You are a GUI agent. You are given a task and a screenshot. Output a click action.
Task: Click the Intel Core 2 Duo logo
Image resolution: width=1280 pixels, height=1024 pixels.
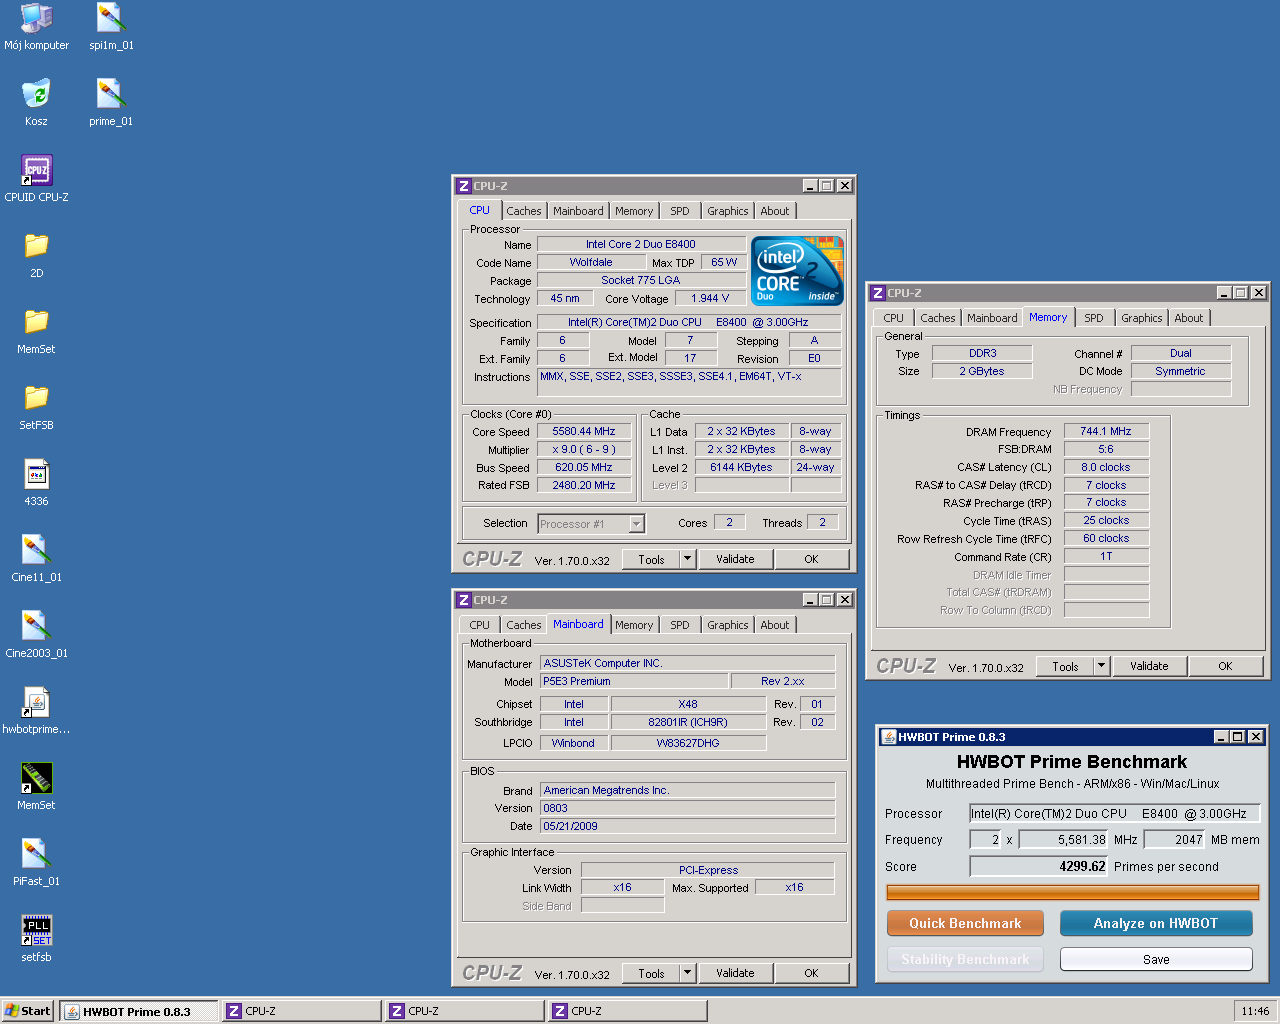click(x=797, y=270)
